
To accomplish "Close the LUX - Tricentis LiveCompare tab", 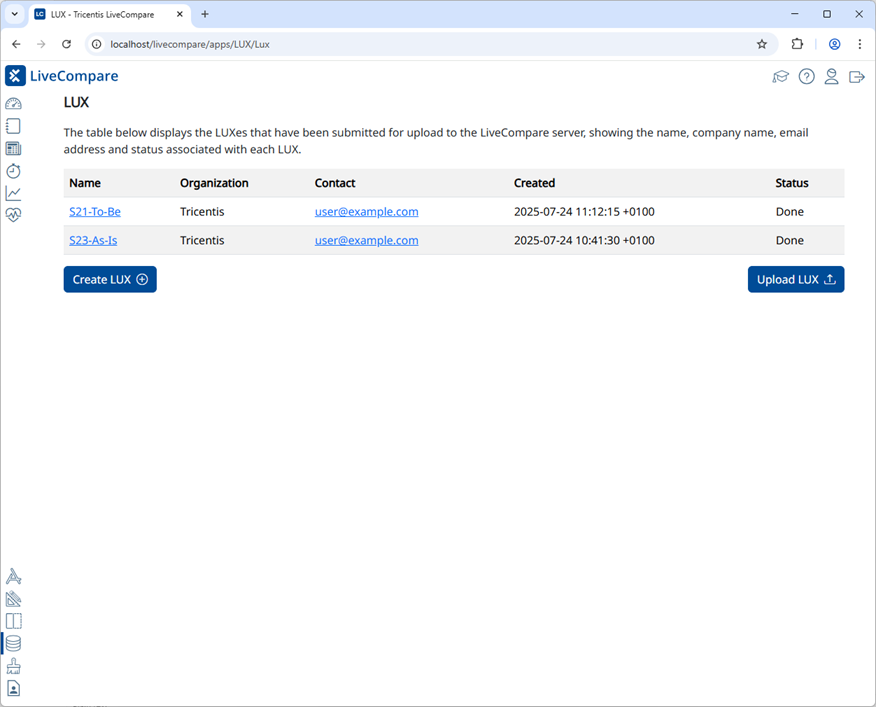I will click(179, 15).
